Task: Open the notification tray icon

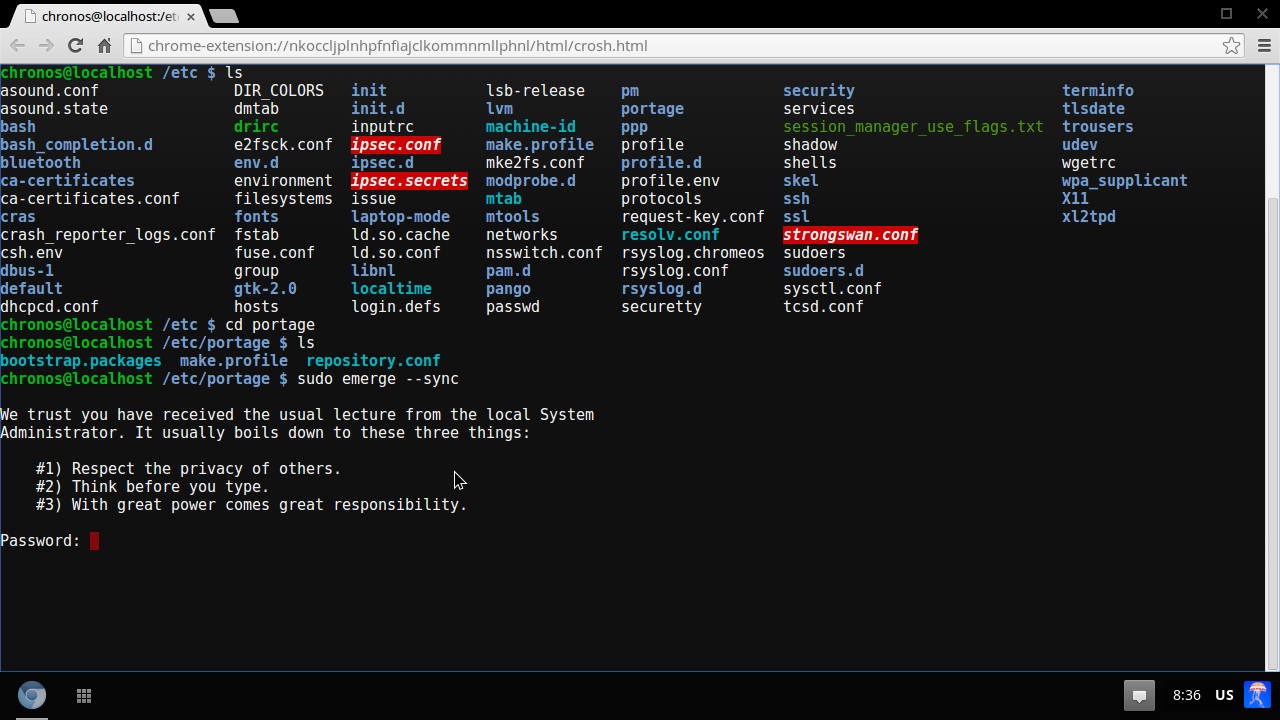Action: [1138, 695]
